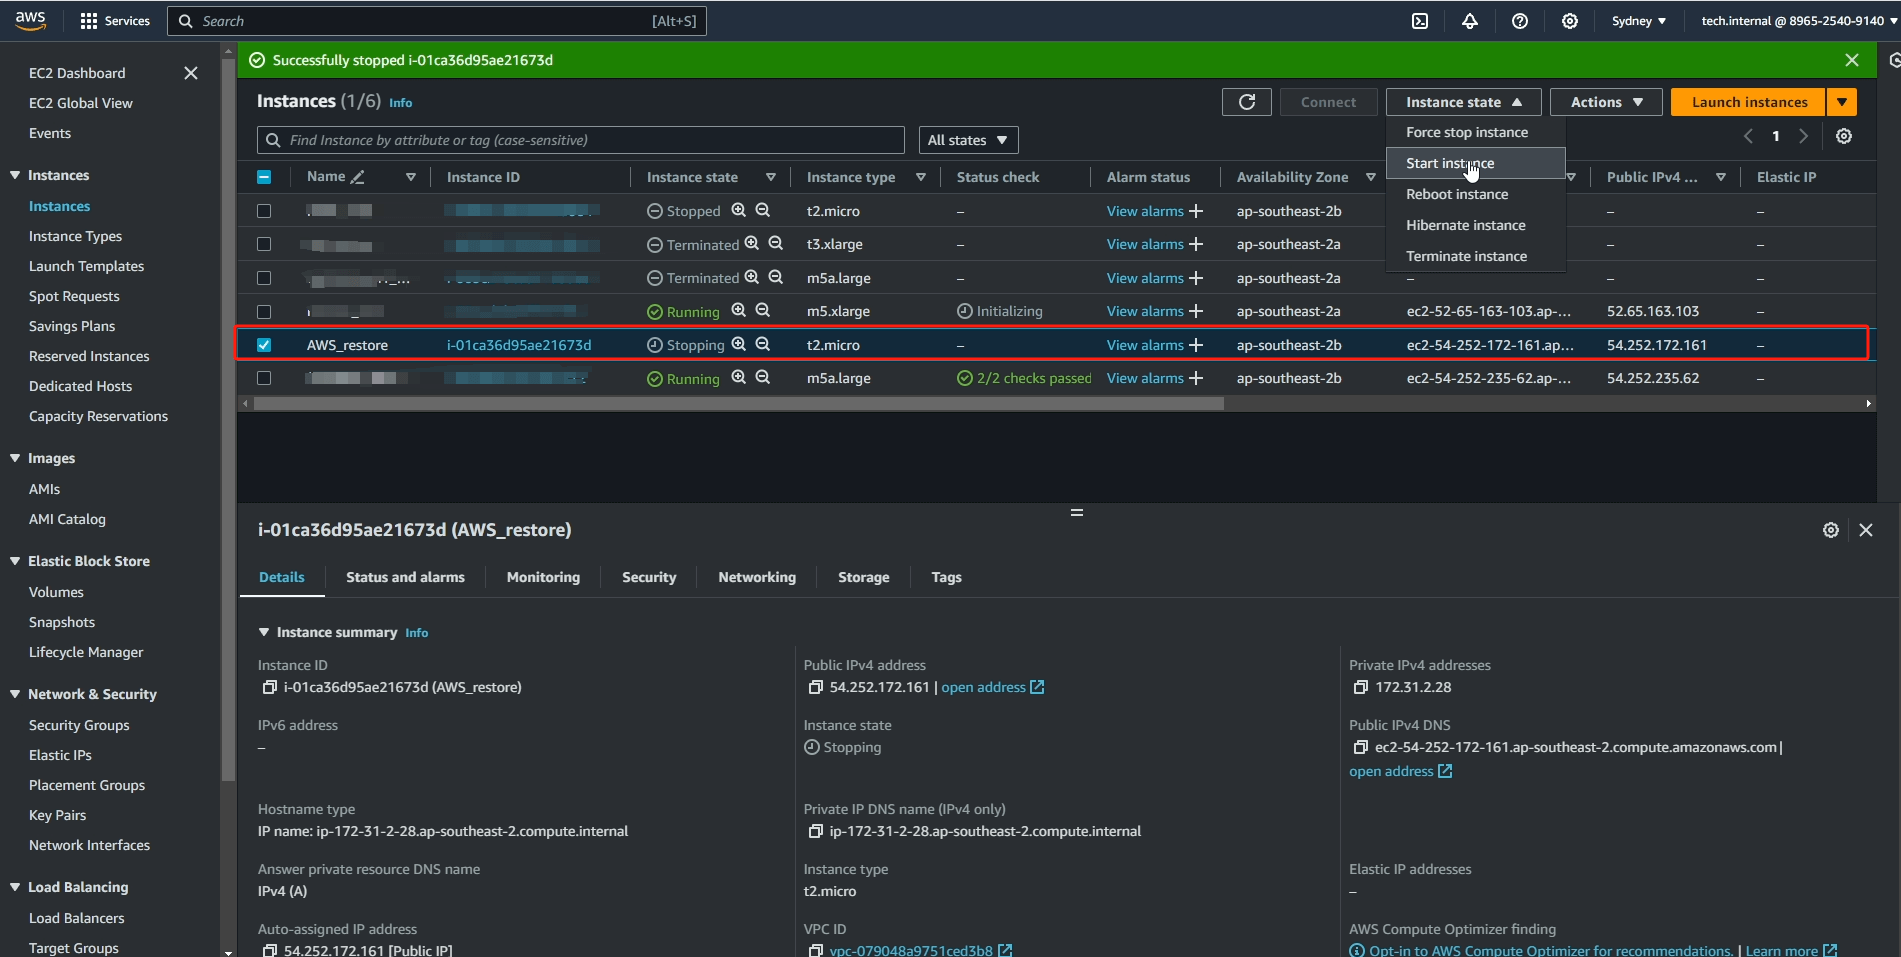Open the AWS home logo
This screenshot has width=1901, height=957.
pos(30,20)
